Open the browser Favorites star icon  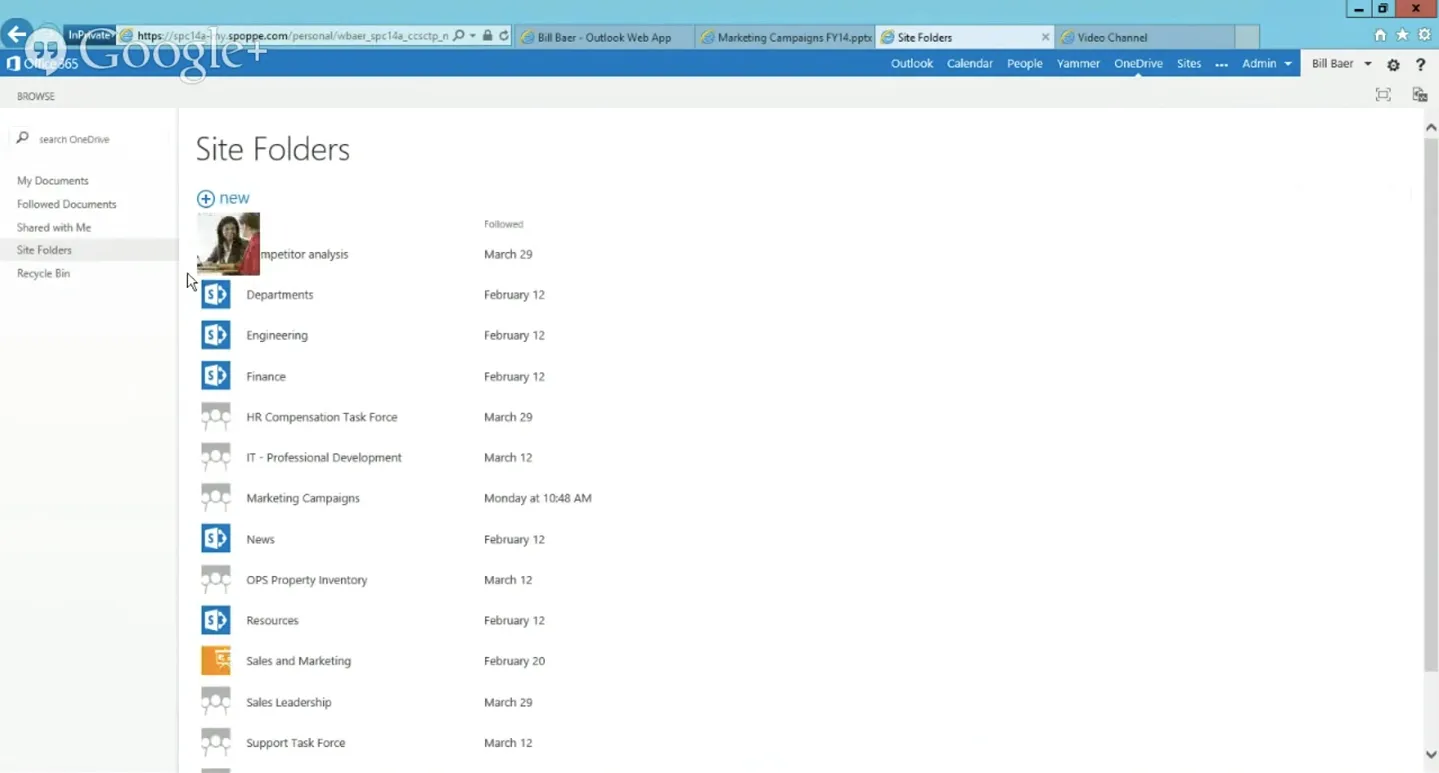1403,35
